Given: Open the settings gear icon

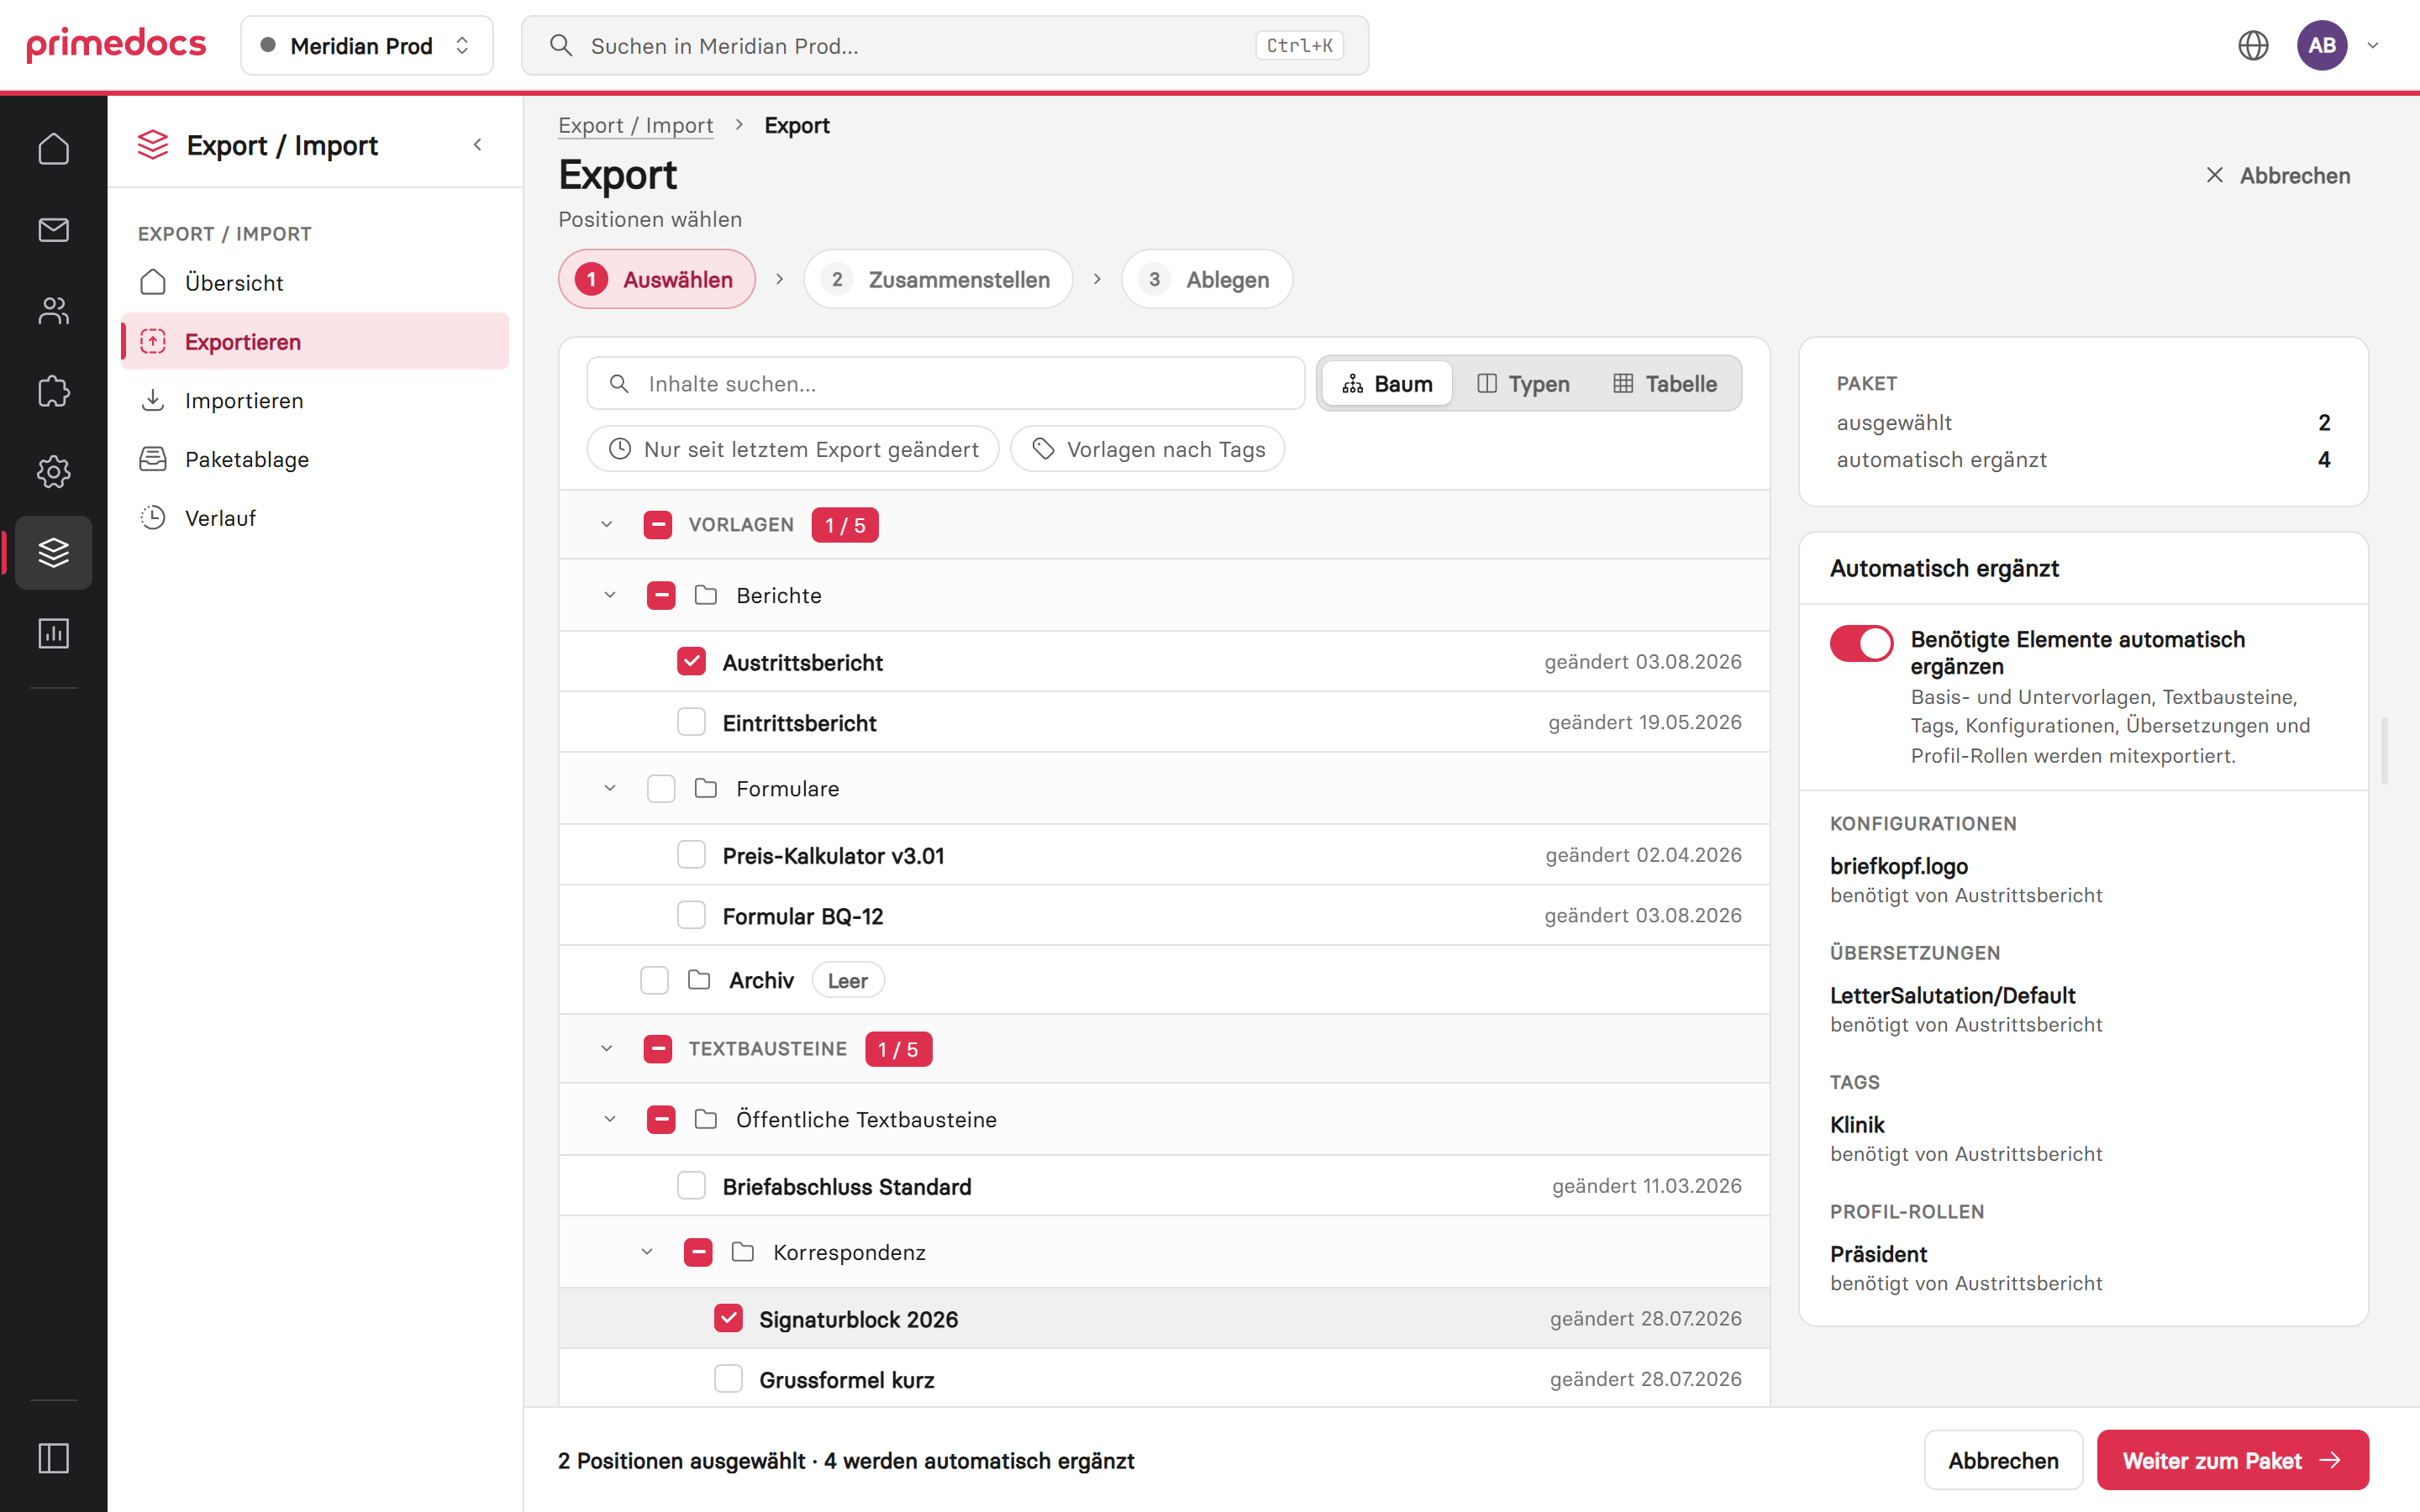Looking at the screenshot, I should click(53, 471).
